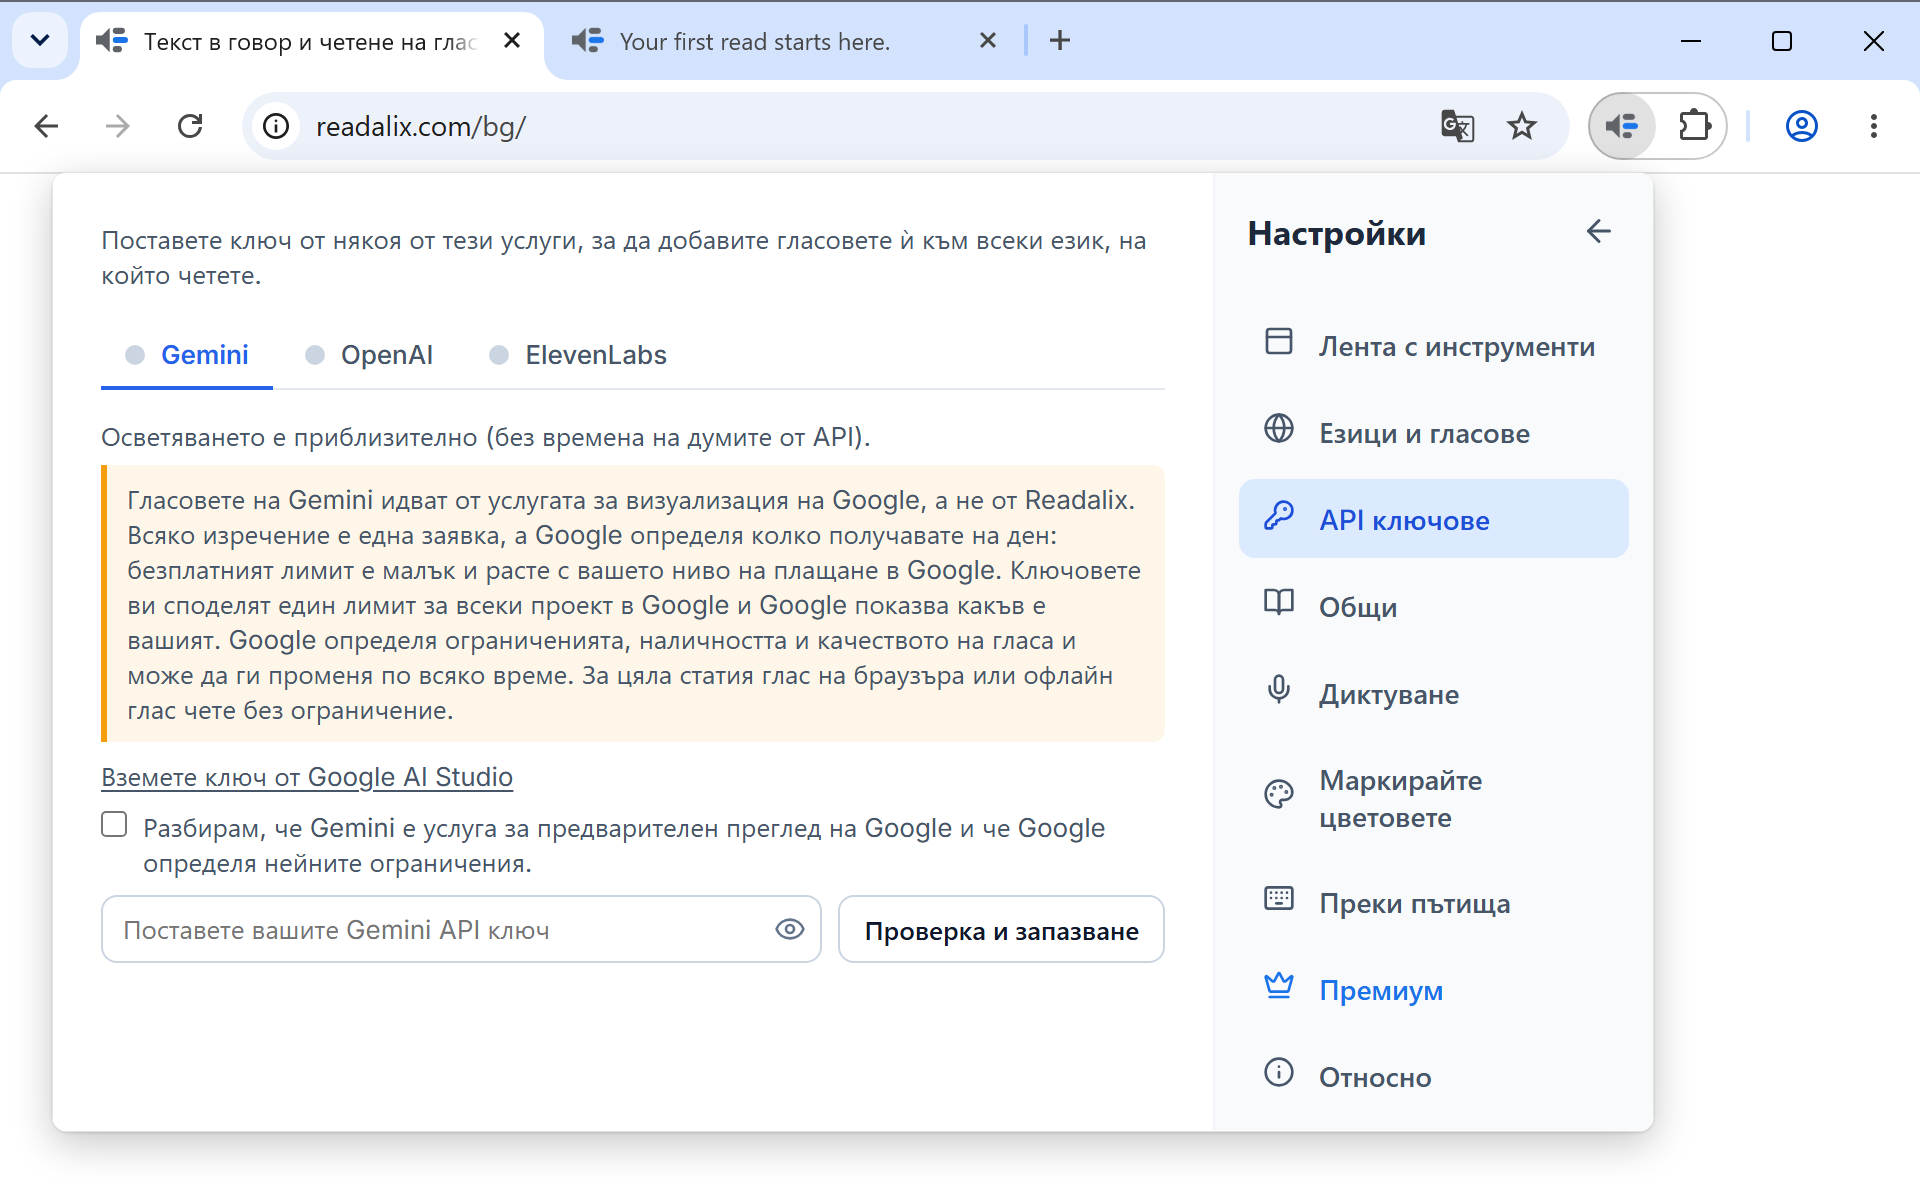Click the Google Translate page icon
The width and height of the screenshot is (1920, 1200).
pyautogui.click(x=1457, y=126)
